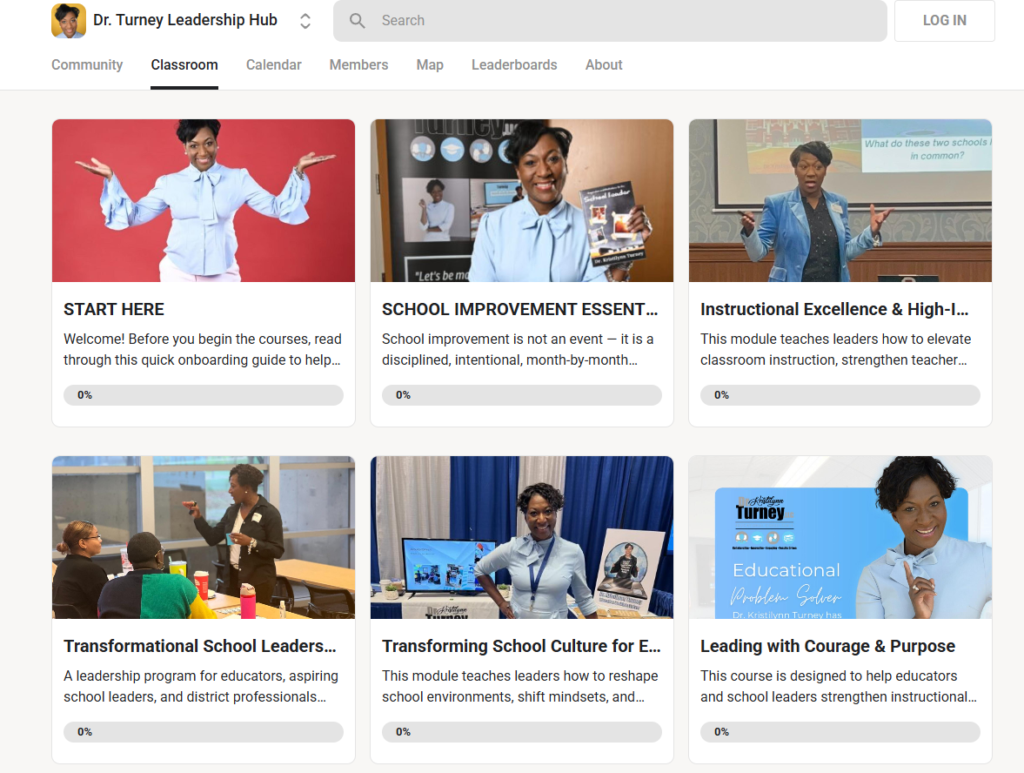View the Leaderboards tab
This screenshot has width=1024, height=773.
point(514,65)
